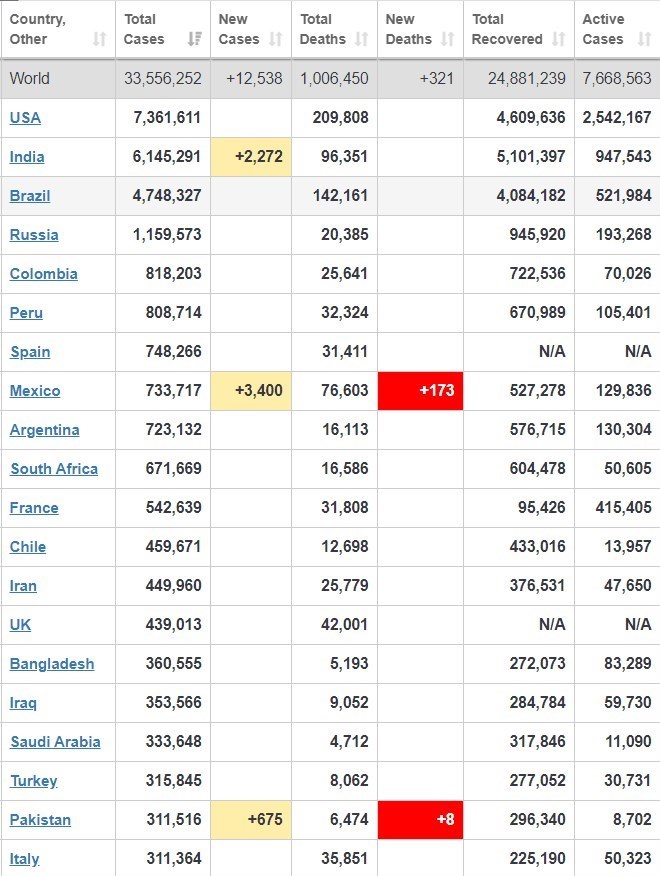Sort by New Cases arrows icon
Viewport: 660px width, 876px height.
point(278,40)
